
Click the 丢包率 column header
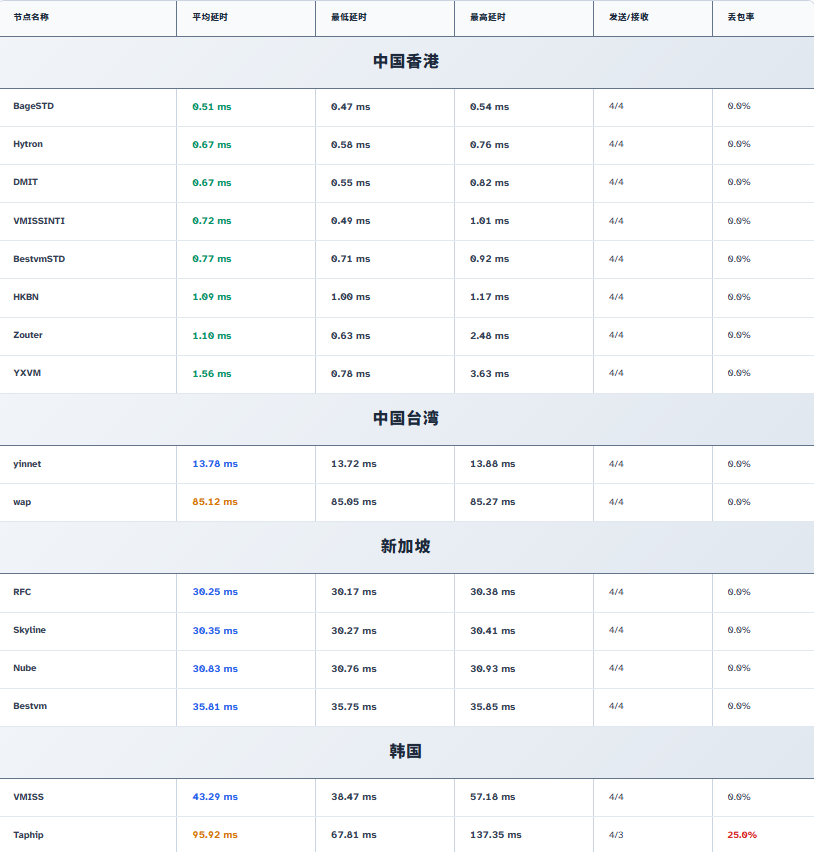pos(740,17)
